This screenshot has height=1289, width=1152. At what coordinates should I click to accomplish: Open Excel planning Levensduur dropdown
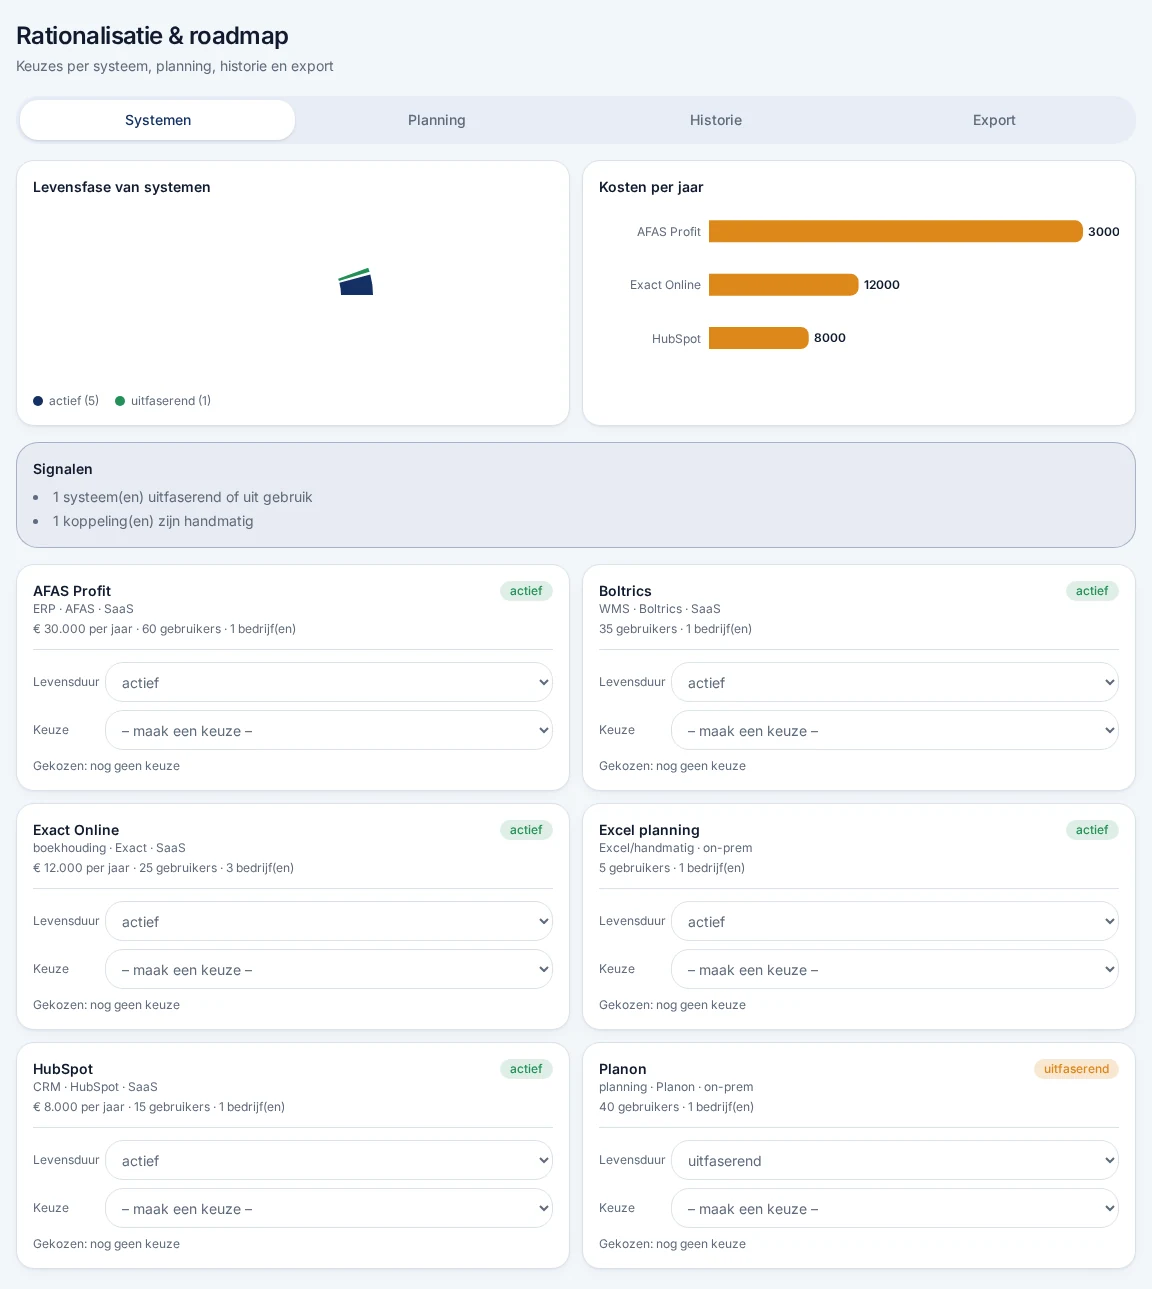895,921
